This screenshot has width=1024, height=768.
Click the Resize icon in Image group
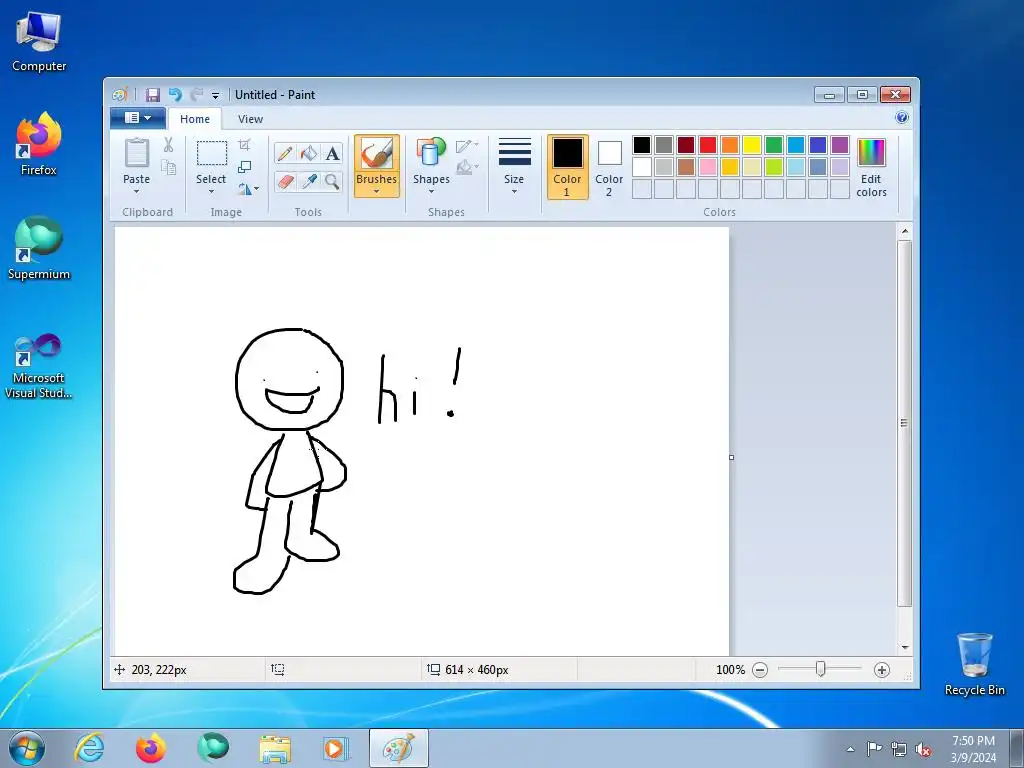pyautogui.click(x=244, y=167)
